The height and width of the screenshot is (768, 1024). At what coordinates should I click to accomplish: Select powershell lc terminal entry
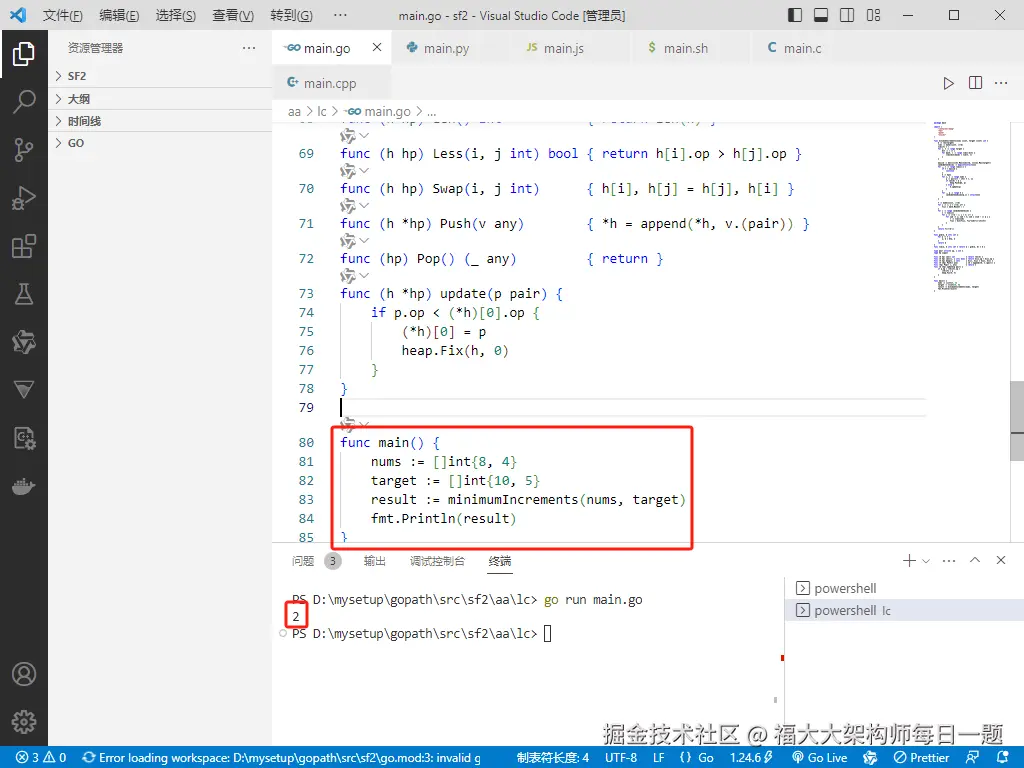coord(904,610)
